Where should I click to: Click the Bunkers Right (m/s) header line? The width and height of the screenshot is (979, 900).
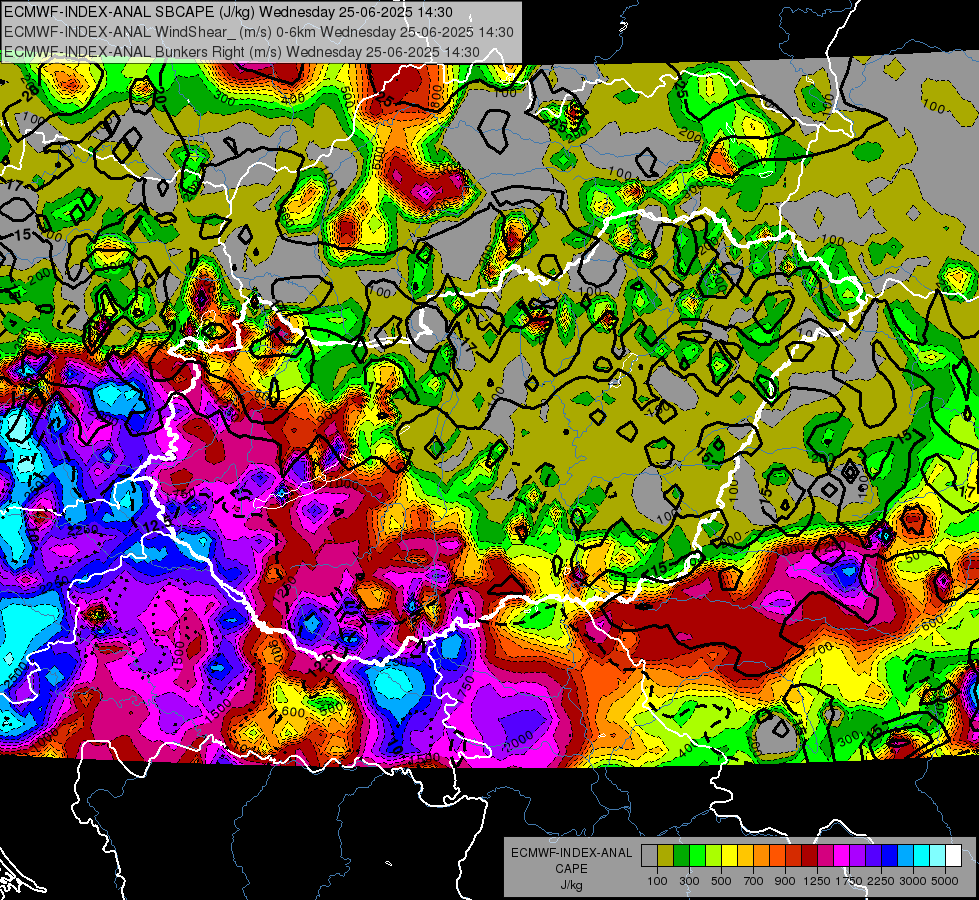click(242, 52)
